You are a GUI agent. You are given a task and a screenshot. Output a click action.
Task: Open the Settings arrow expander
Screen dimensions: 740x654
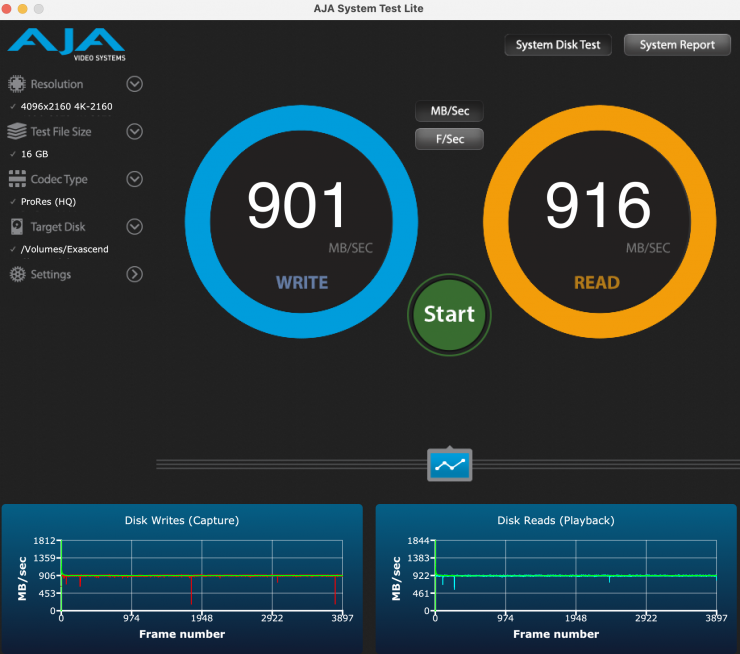coord(134,274)
